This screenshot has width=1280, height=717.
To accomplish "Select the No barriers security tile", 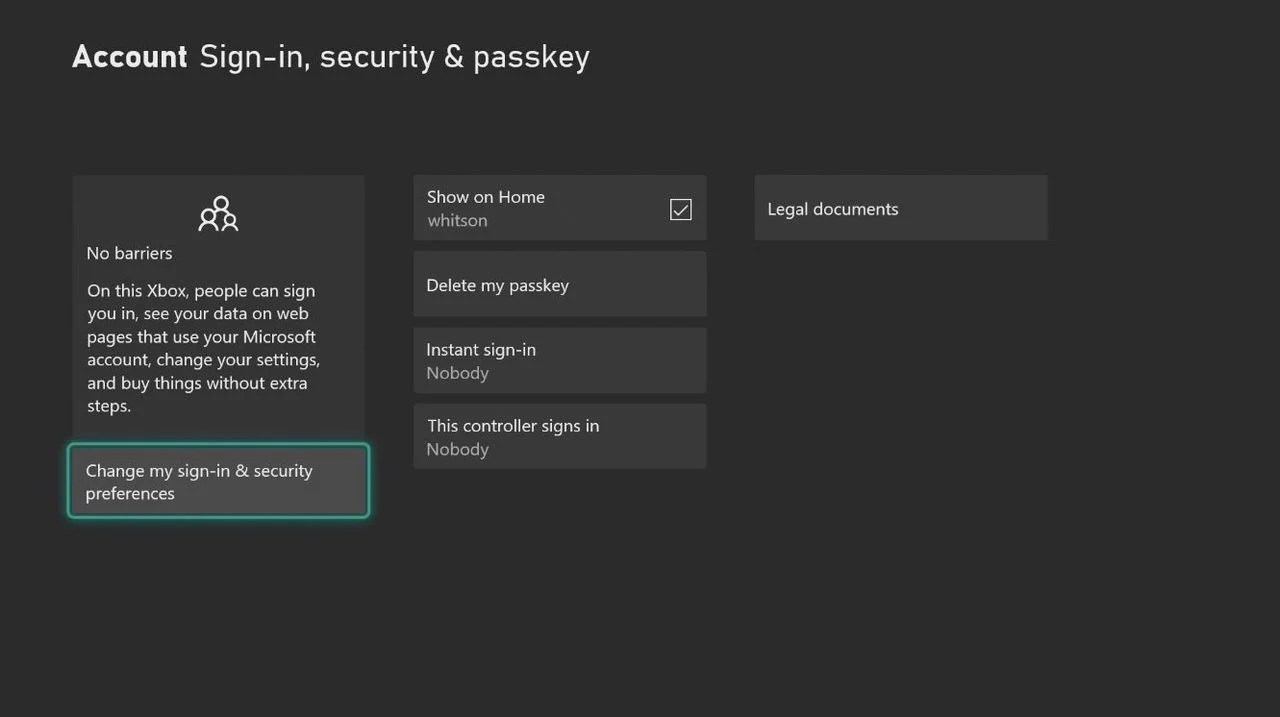I will 218,300.
